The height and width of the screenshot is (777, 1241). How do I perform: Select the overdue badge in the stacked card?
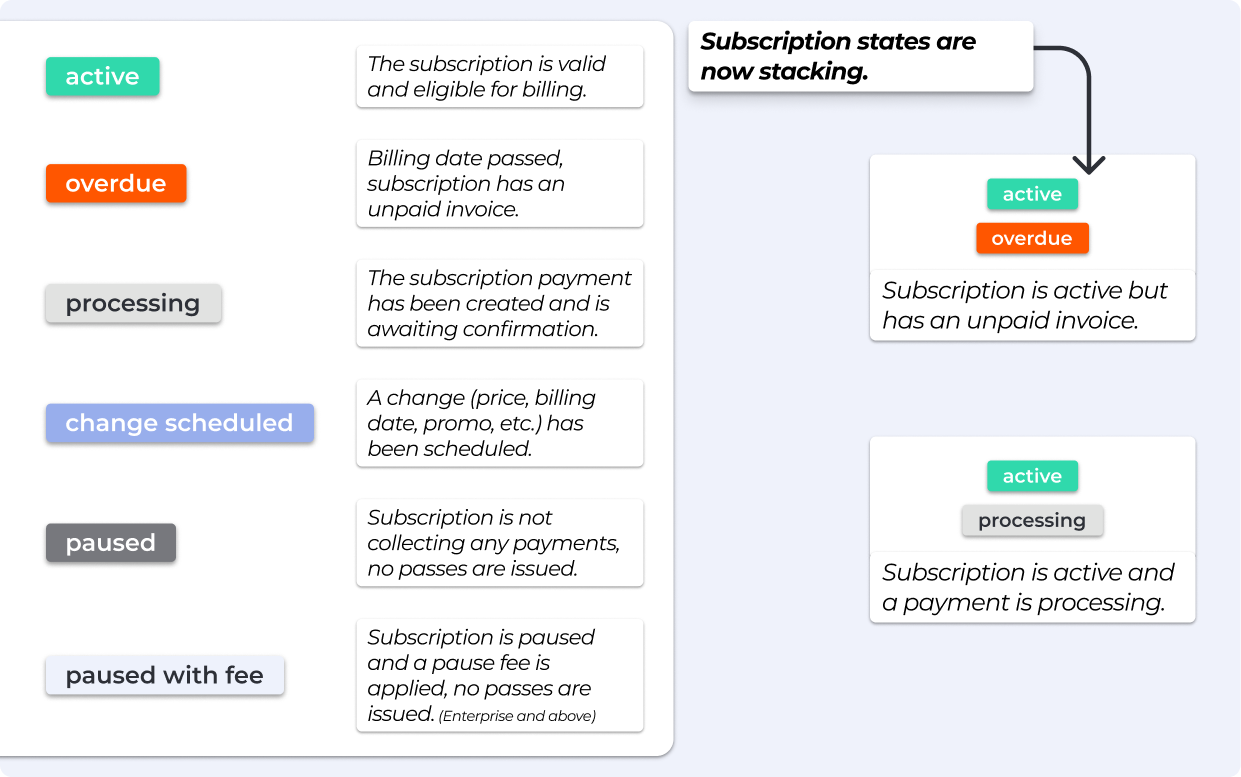tap(1032, 238)
